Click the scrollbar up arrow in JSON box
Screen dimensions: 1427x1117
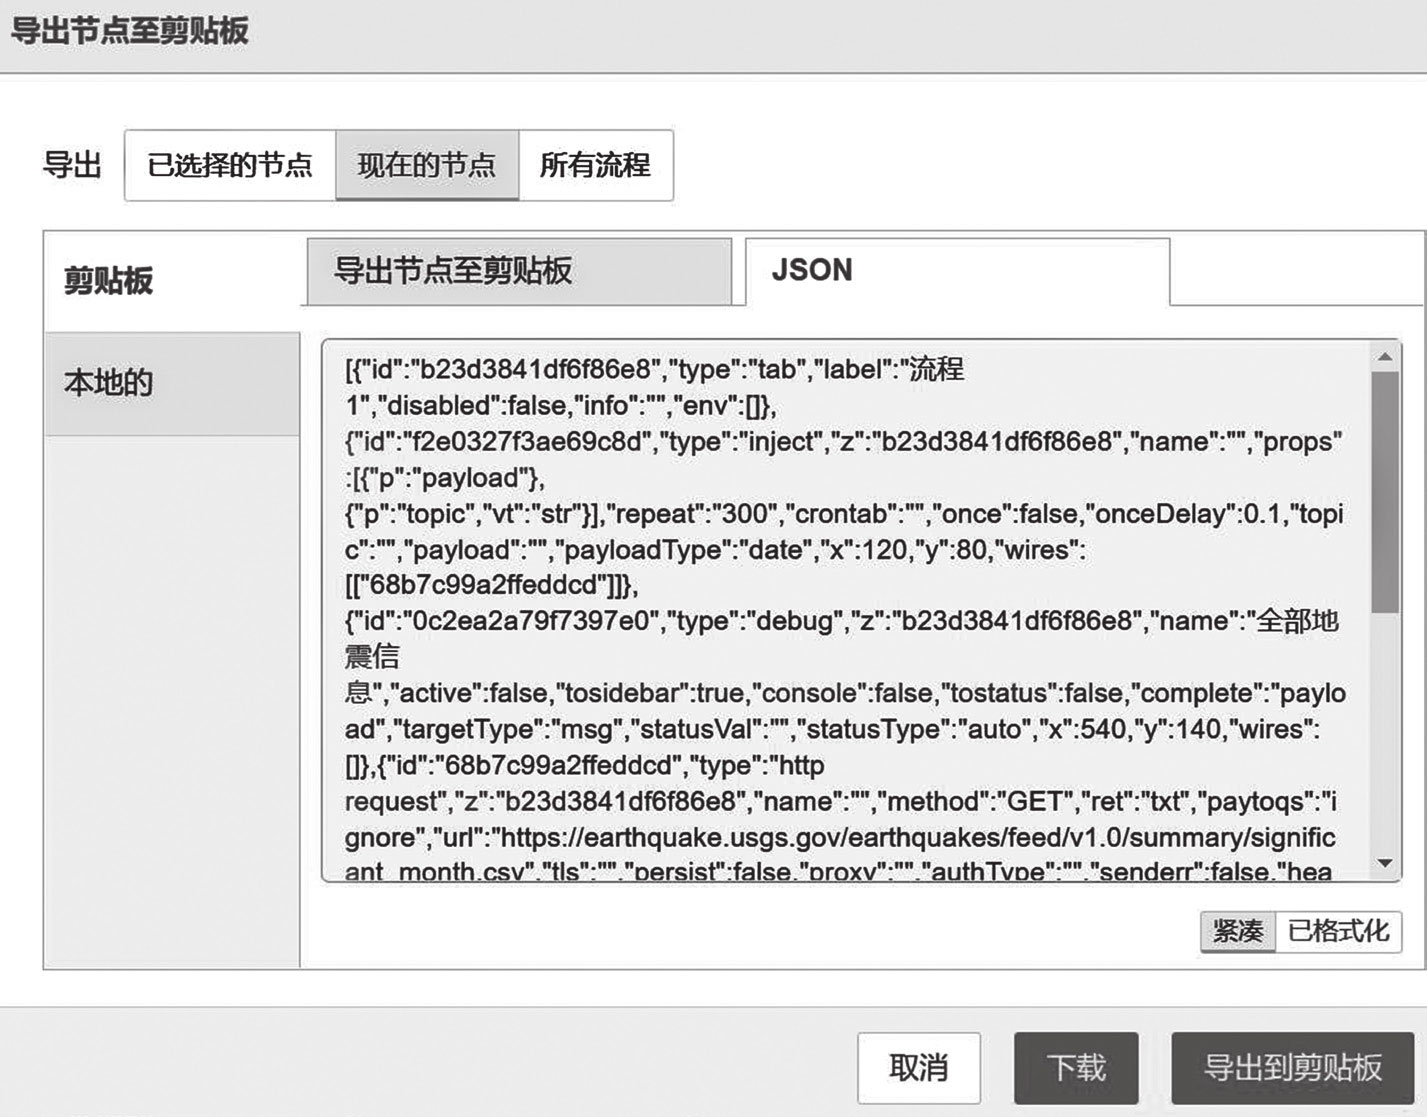click(1385, 357)
